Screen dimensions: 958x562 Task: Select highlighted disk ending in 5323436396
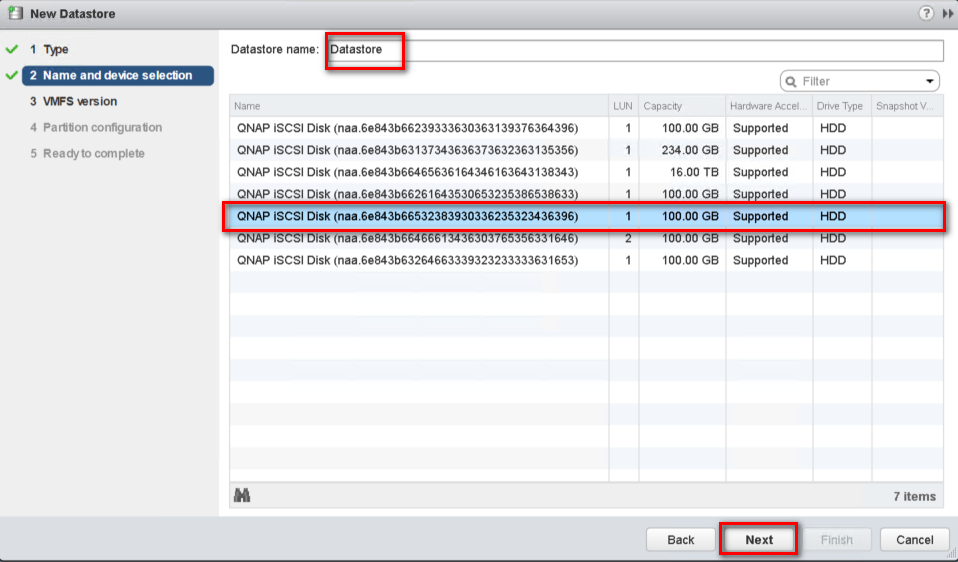pos(586,216)
